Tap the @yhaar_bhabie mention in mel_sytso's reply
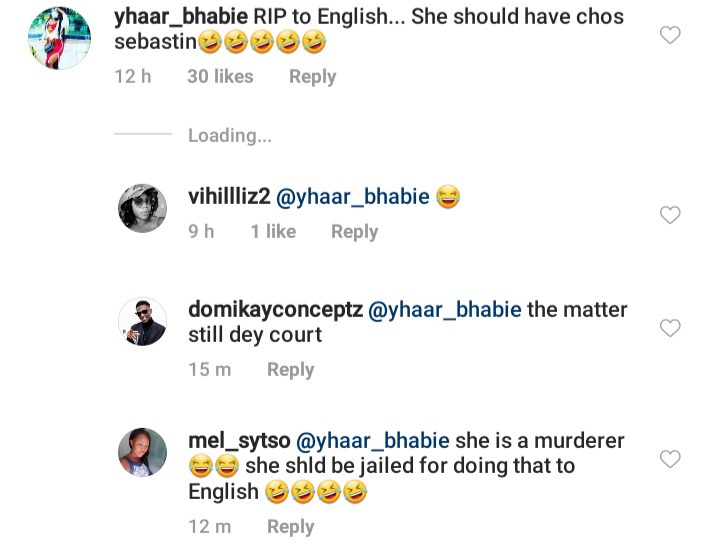 pos(373,441)
